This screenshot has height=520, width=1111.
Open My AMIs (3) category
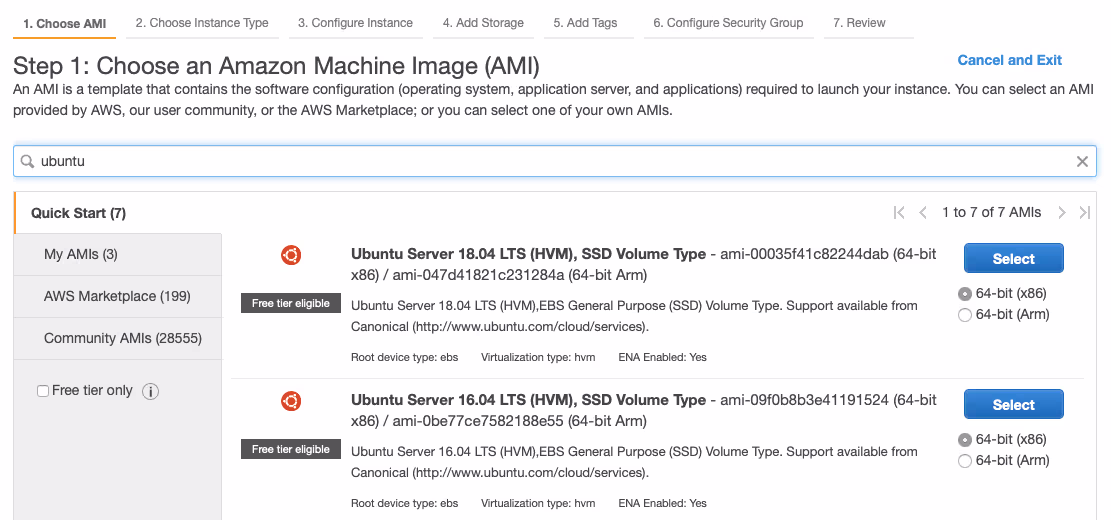point(118,254)
